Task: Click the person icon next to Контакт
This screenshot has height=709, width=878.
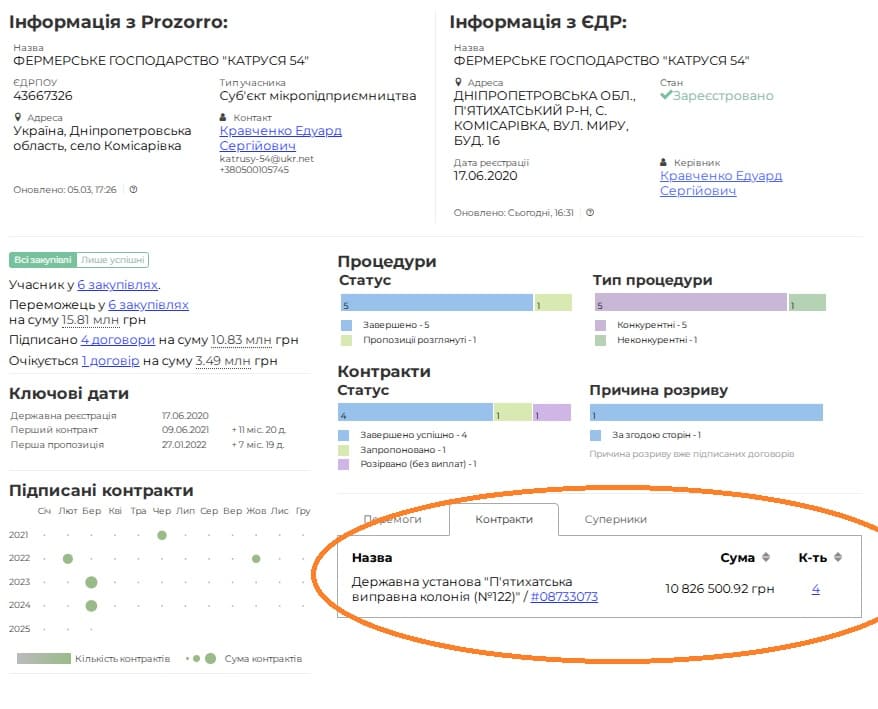Action: click(x=224, y=117)
